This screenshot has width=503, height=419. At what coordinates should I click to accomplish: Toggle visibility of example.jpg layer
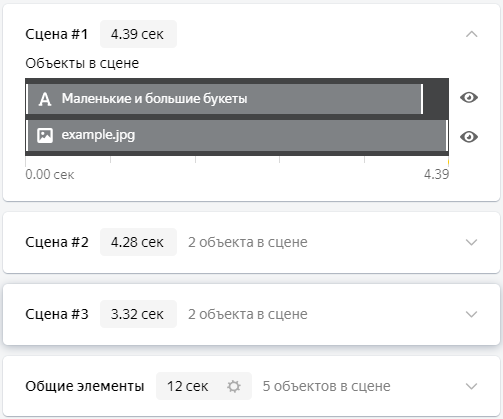[469, 137]
